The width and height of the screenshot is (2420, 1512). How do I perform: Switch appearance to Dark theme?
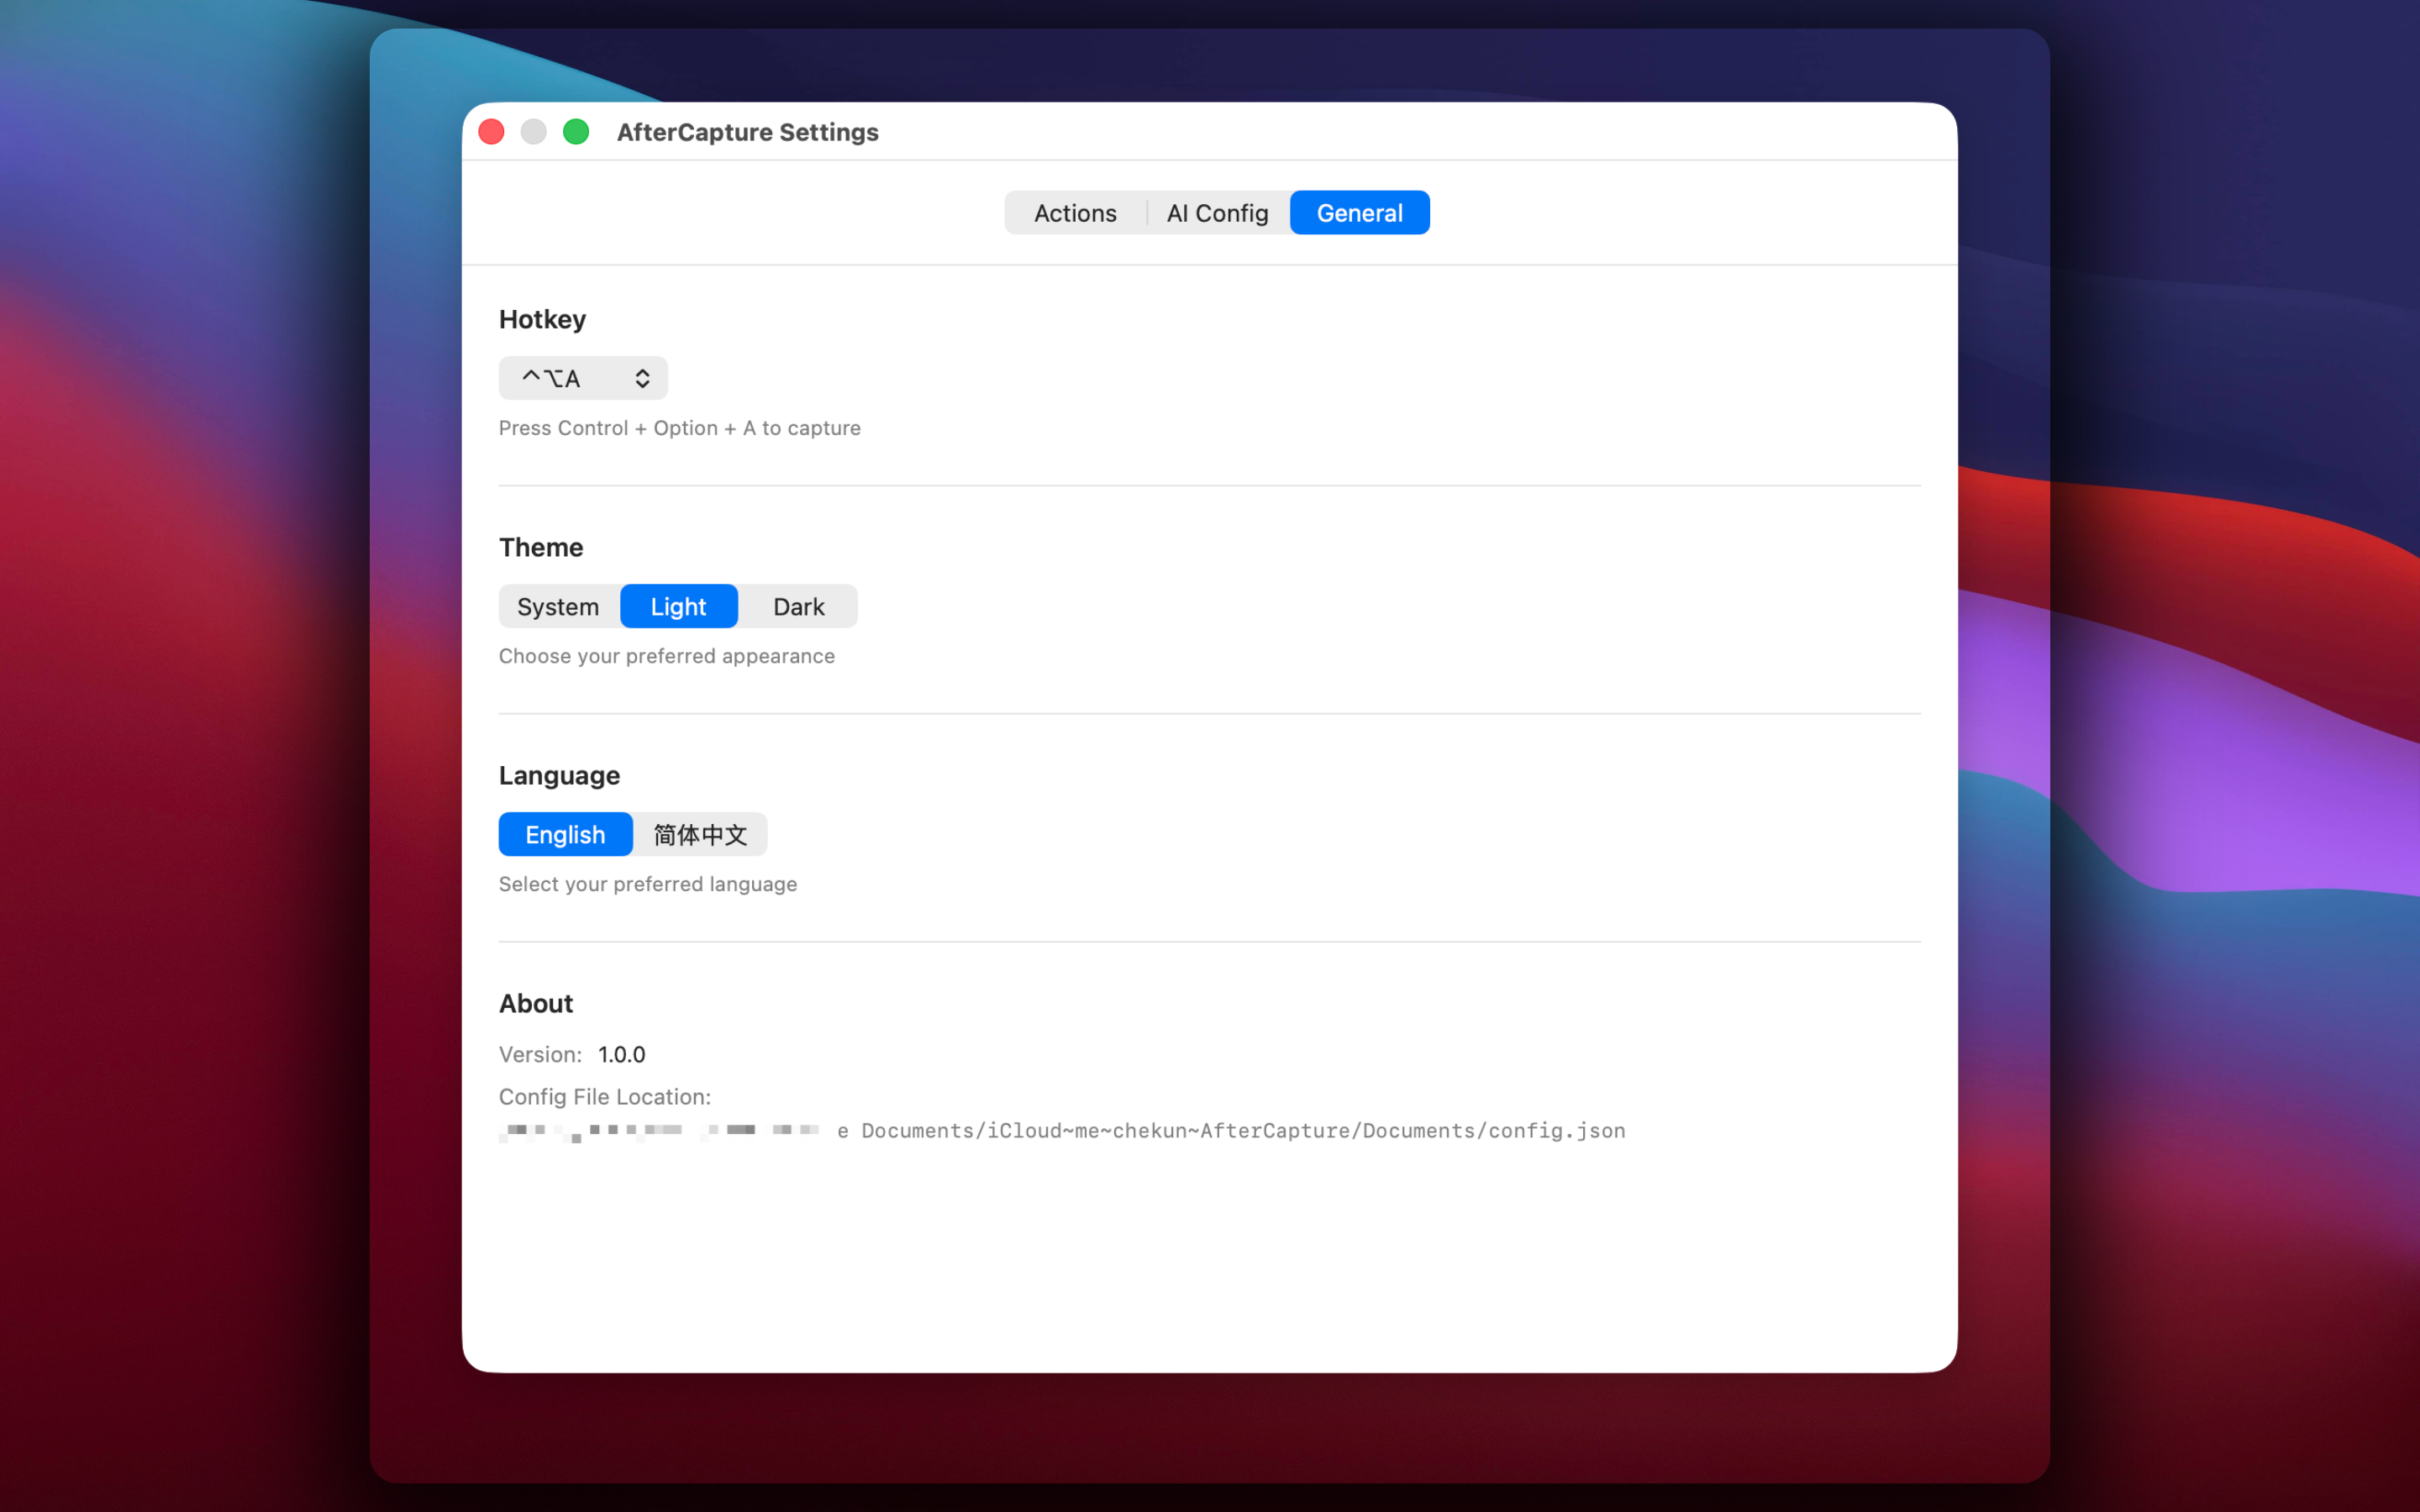point(799,607)
